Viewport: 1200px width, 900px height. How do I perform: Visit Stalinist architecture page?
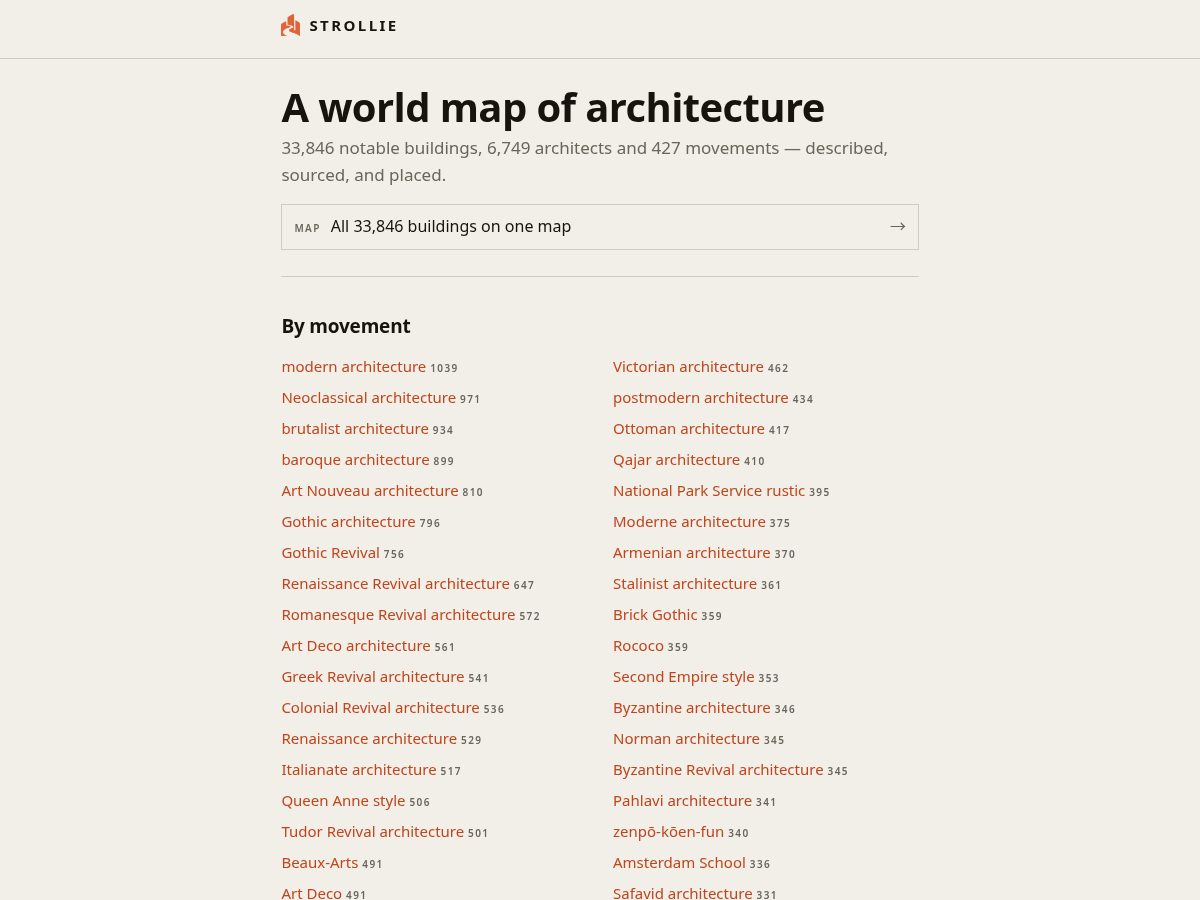[x=685, y=584]
